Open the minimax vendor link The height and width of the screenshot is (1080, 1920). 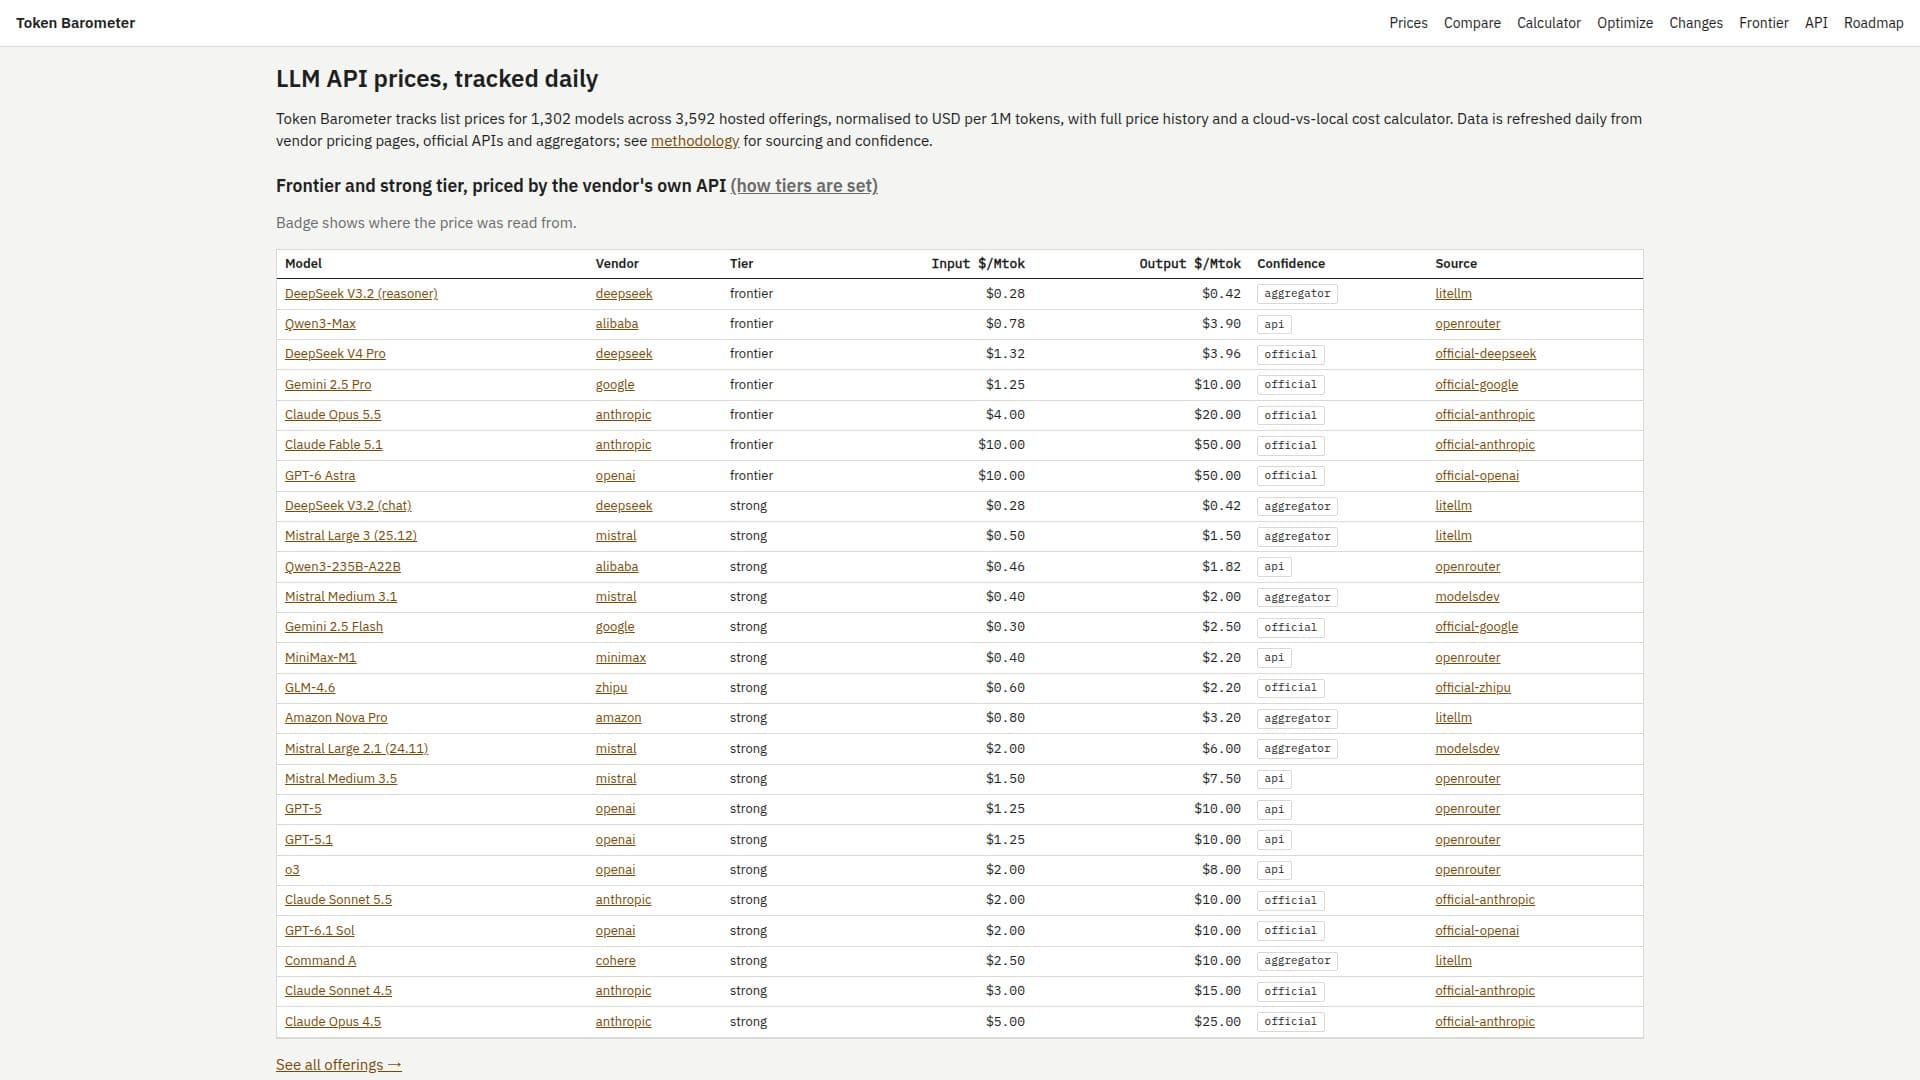(621, 658)
